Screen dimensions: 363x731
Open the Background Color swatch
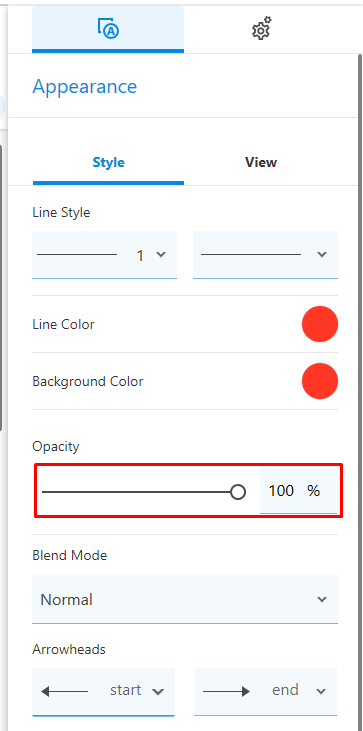click(x=320, y=381)
